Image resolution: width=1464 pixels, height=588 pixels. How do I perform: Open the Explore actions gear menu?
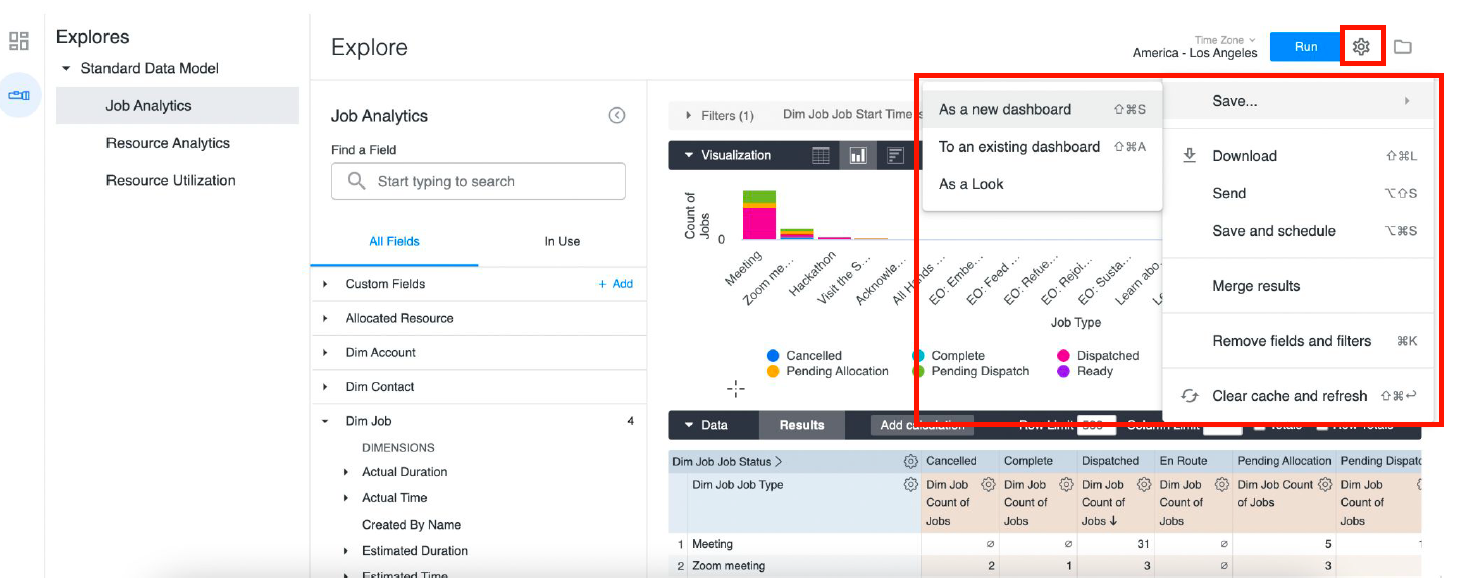[x=1361, y=47]
